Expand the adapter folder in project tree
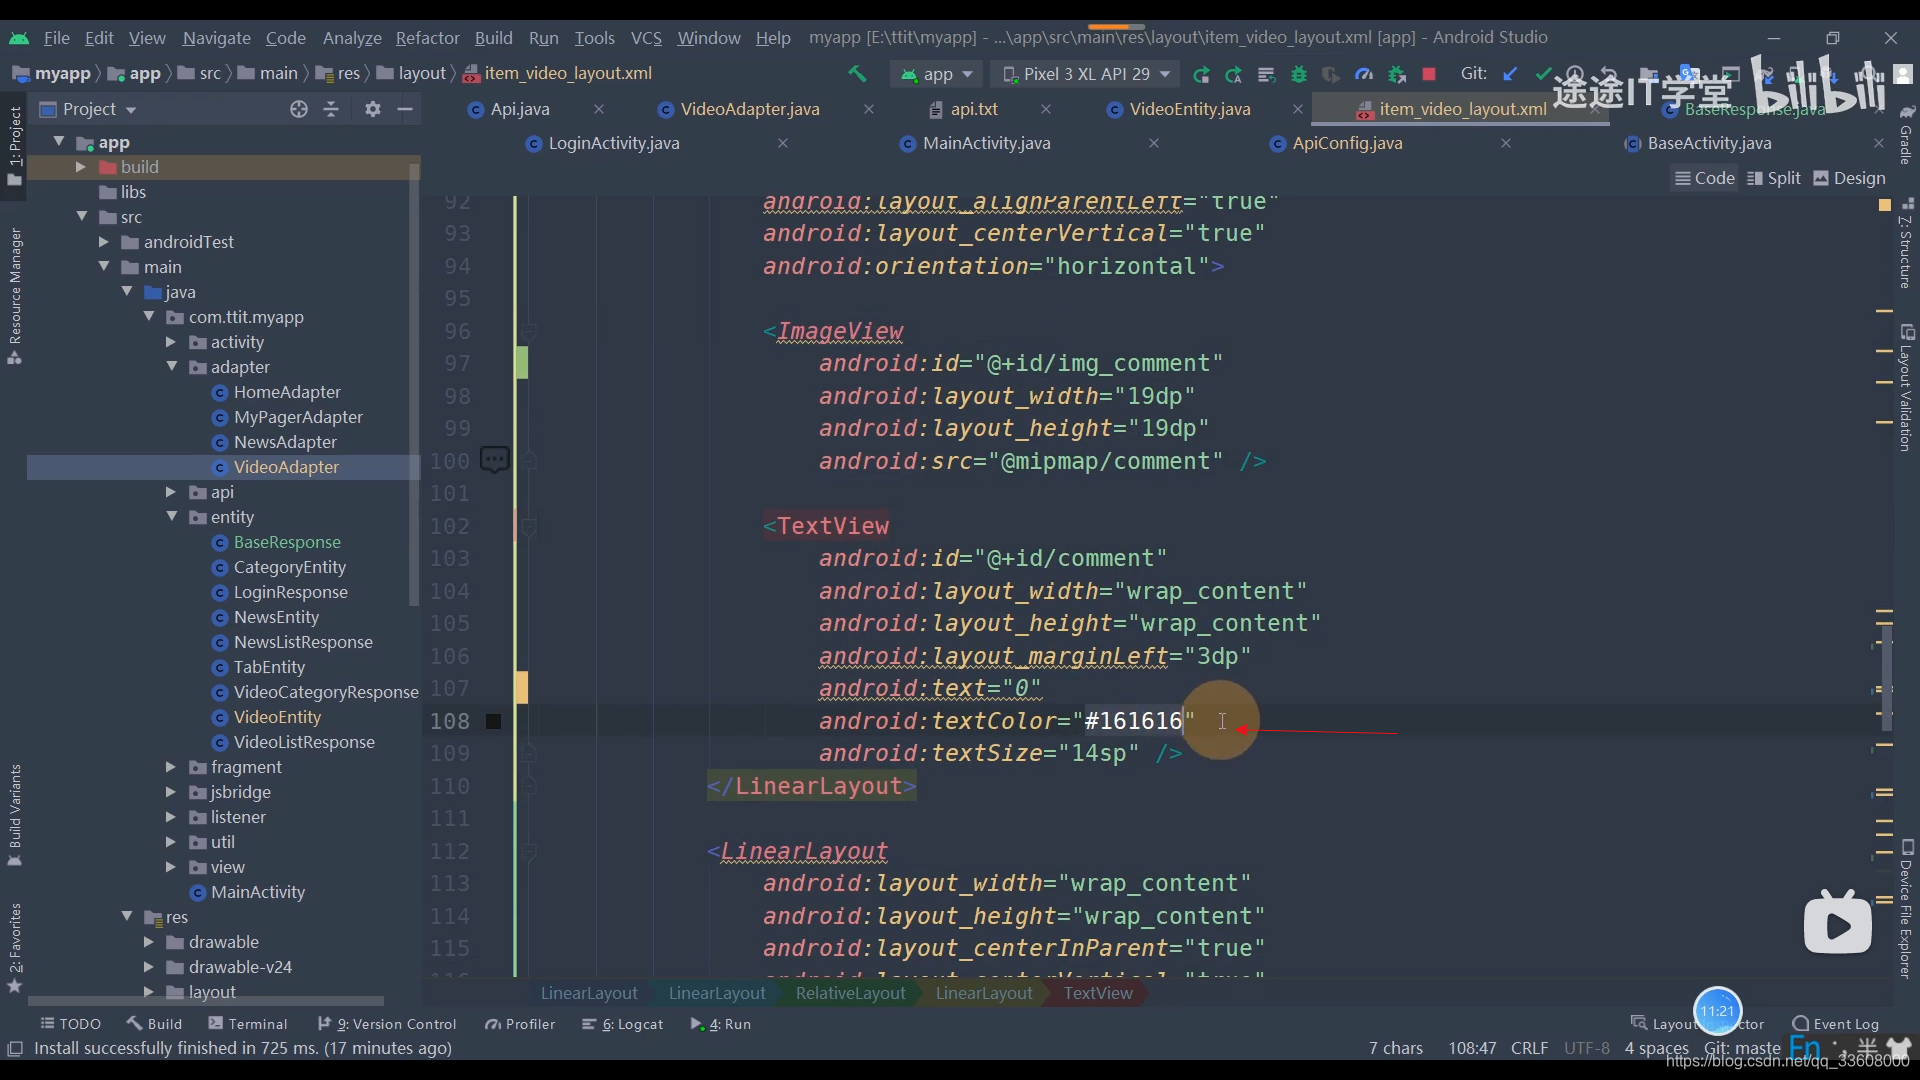 coord(171,367)
